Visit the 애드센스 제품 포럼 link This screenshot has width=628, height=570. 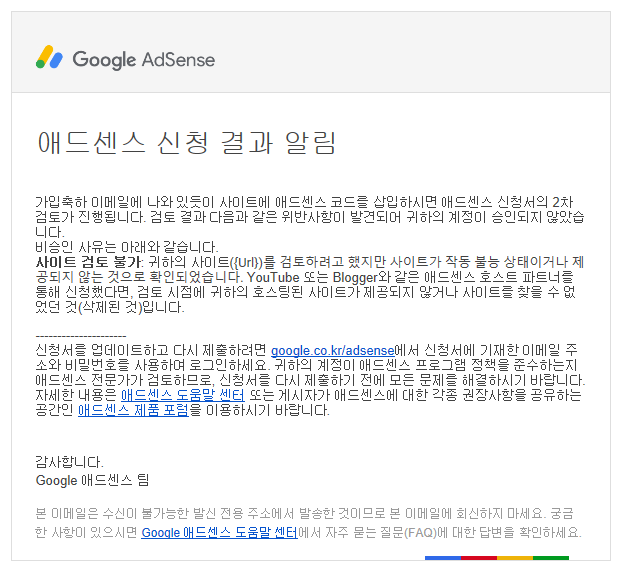click(133, 410)
